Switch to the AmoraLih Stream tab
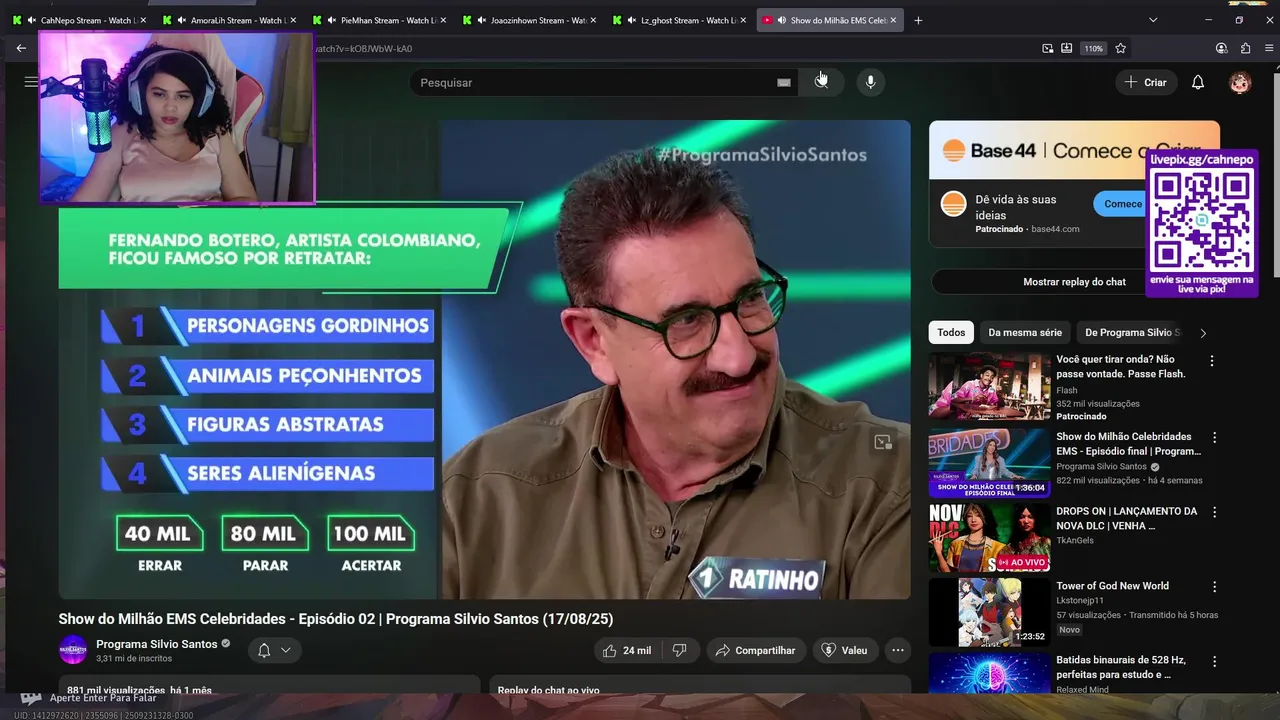The height and width of the screenshot is (720, 1280). pos(229,20)
